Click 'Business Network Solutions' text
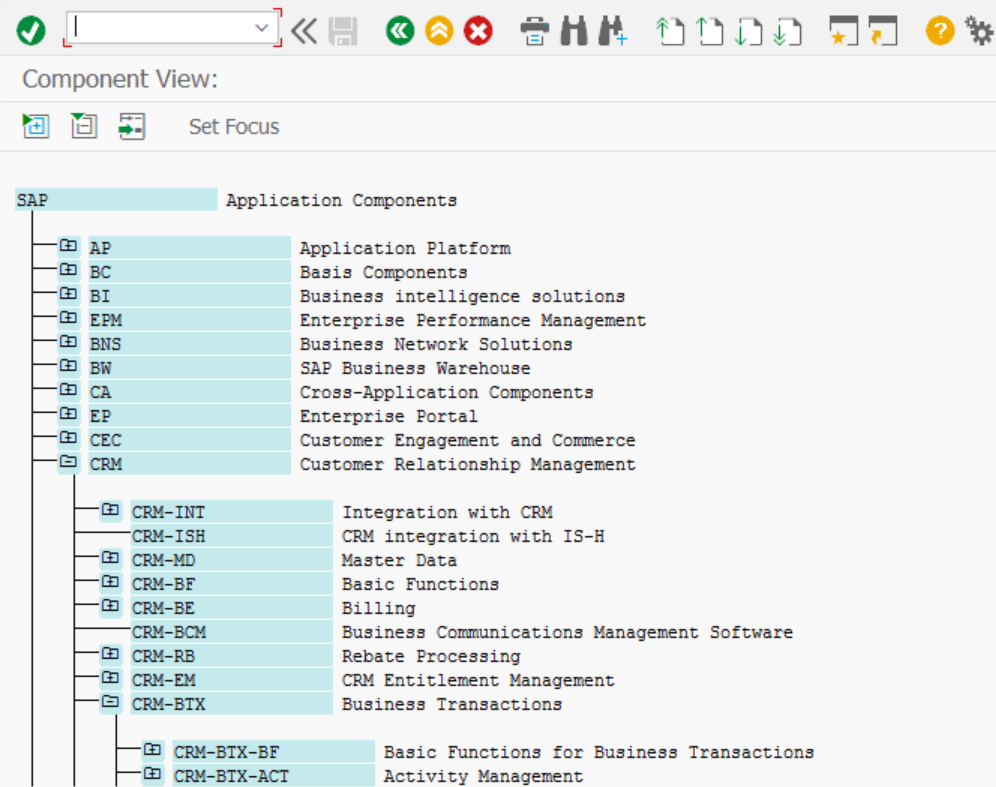This screenshot has width=996, height=787. [x=436, y=344]
